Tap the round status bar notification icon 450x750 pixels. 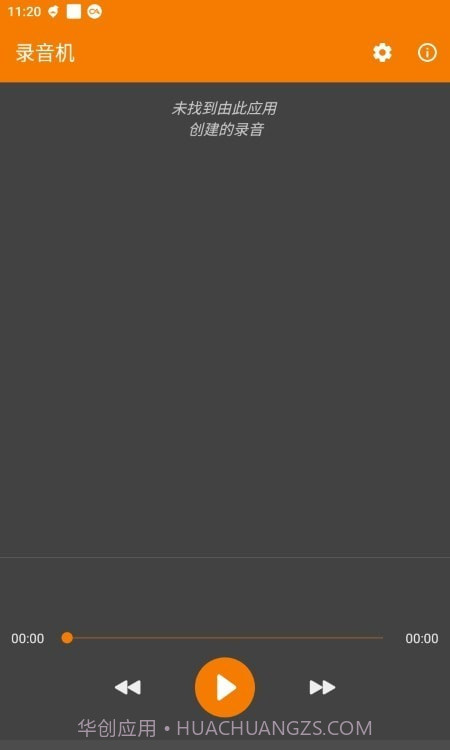95,12
